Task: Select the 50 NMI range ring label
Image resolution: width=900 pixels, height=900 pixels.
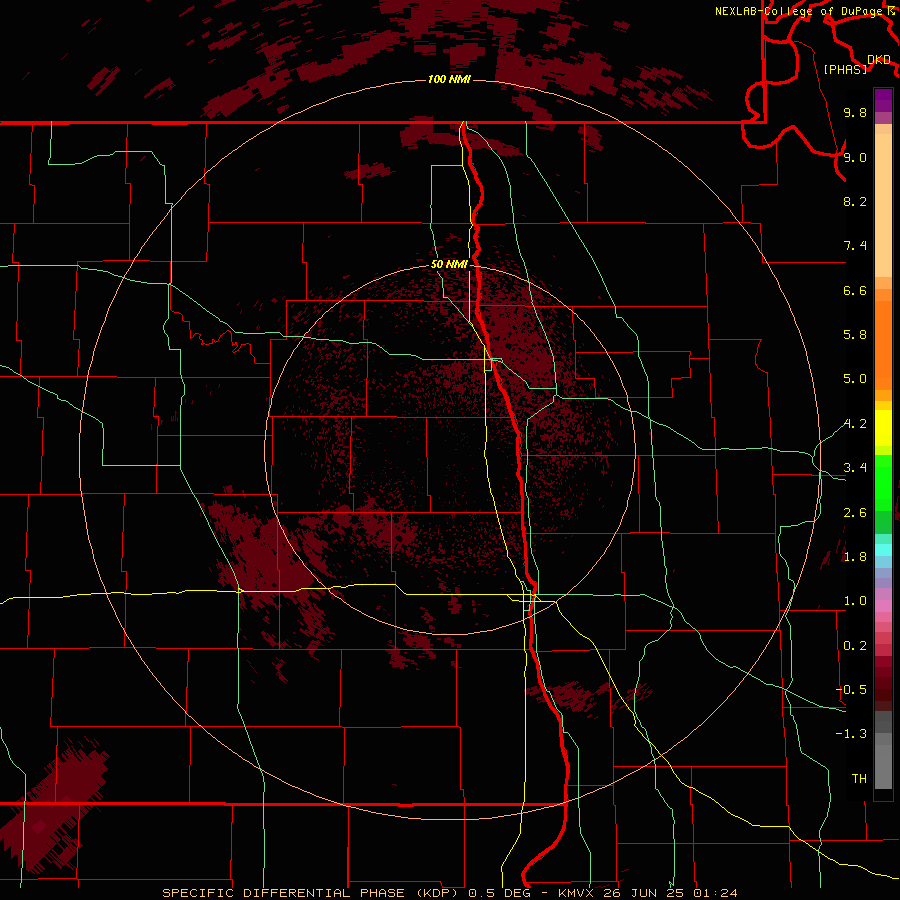Action: 449,264
